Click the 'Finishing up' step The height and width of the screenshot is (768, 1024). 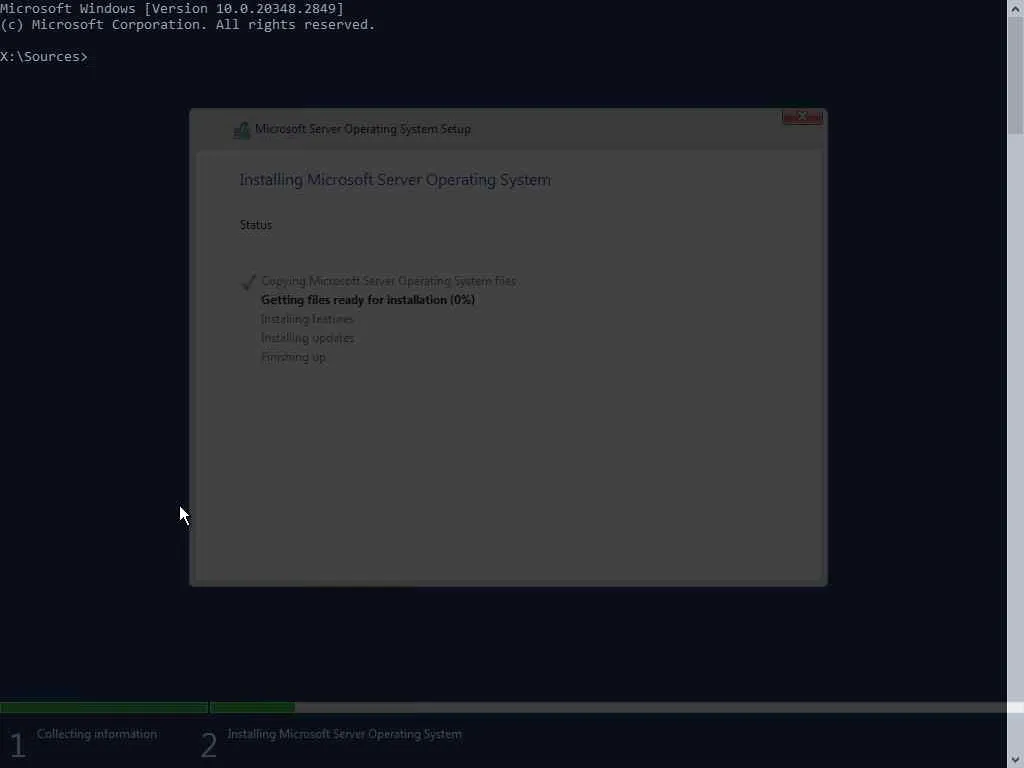click(293, 357)
